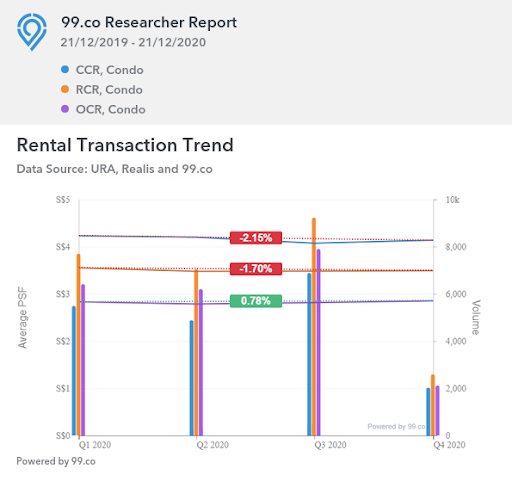
Task: Click the purple OCR, Condo legend dot
Action: (65, 109)
